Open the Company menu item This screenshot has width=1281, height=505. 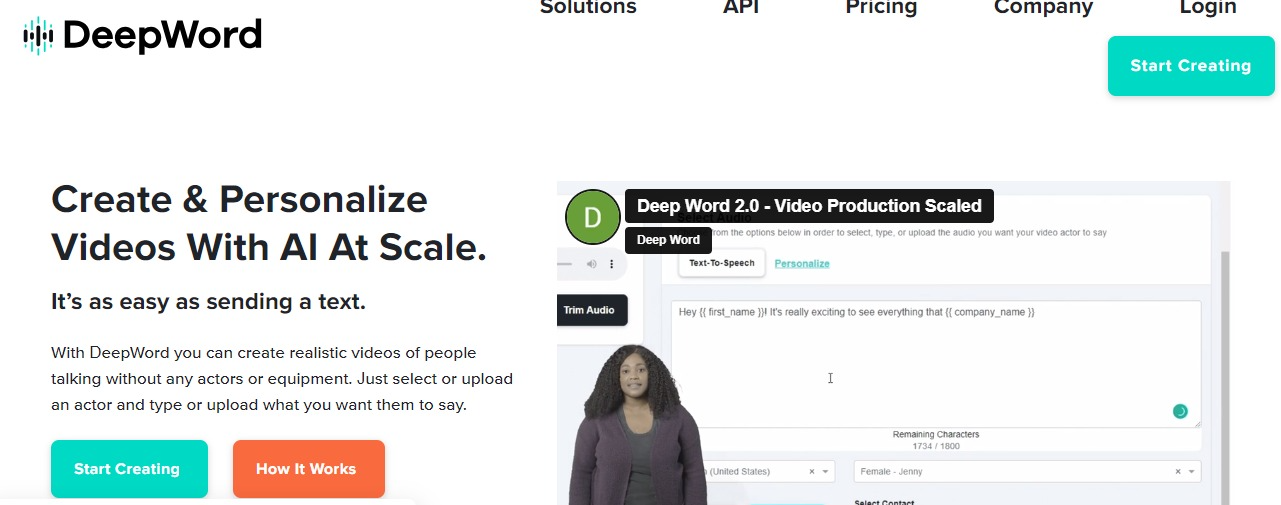pos(1043,8)
